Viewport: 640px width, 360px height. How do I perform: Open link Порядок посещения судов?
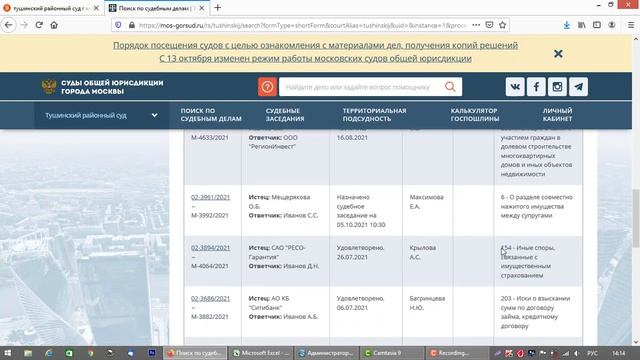point(315,45)
